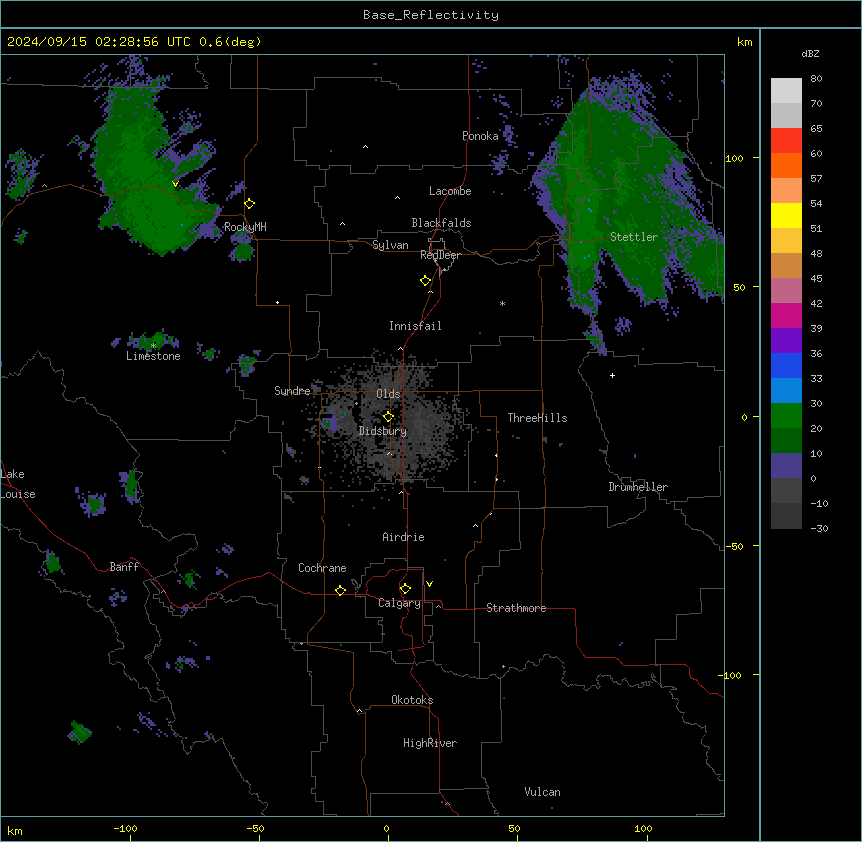
Task: Click the -100 tick on bottom km axis
Action: tap(125, 829)
